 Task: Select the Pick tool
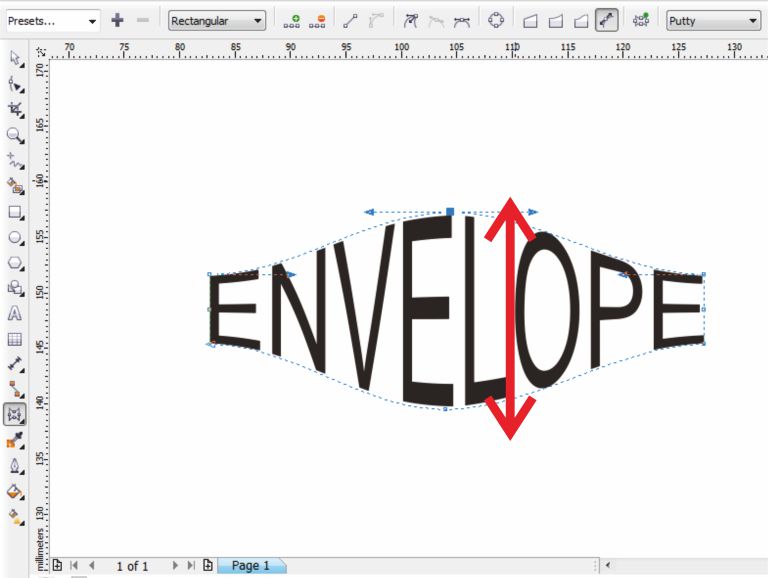point(15,58)
